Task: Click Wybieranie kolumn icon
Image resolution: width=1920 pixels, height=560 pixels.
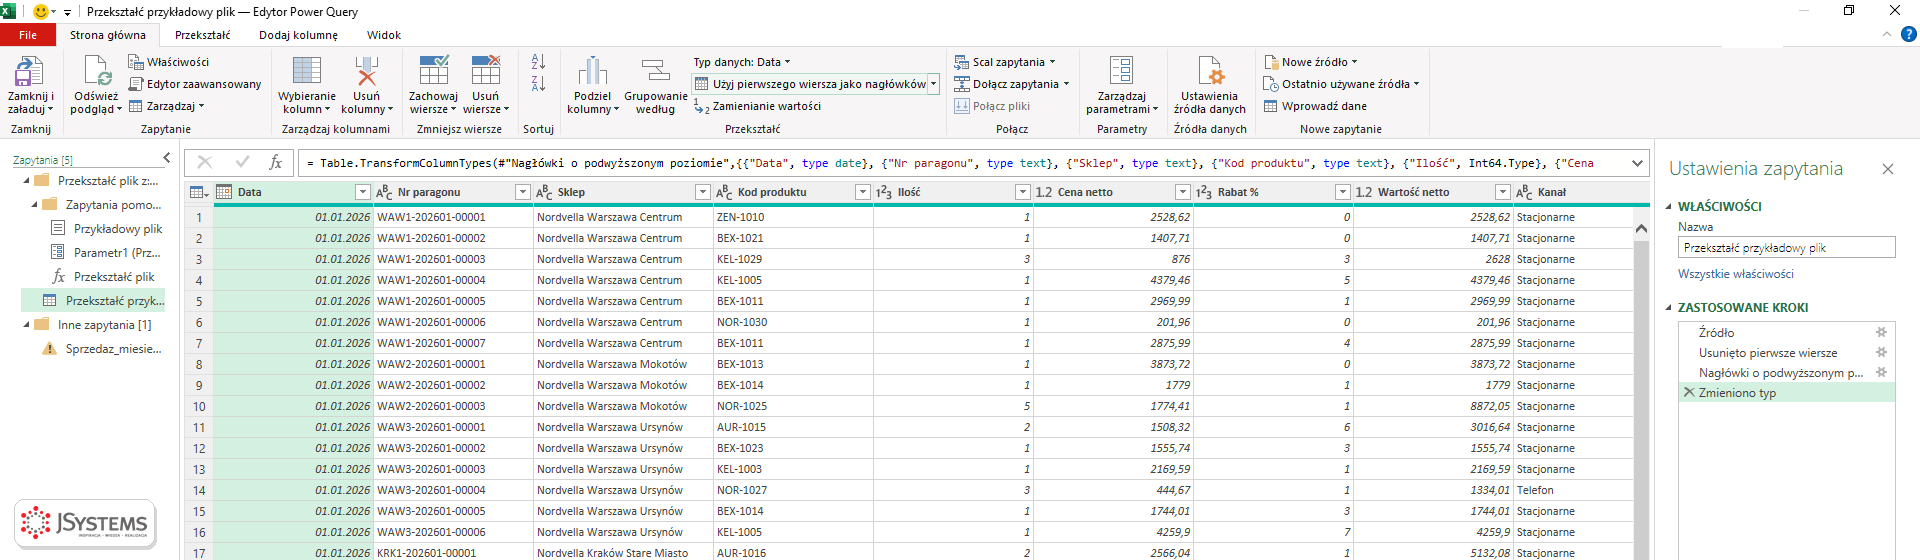Action: point(306,72)
